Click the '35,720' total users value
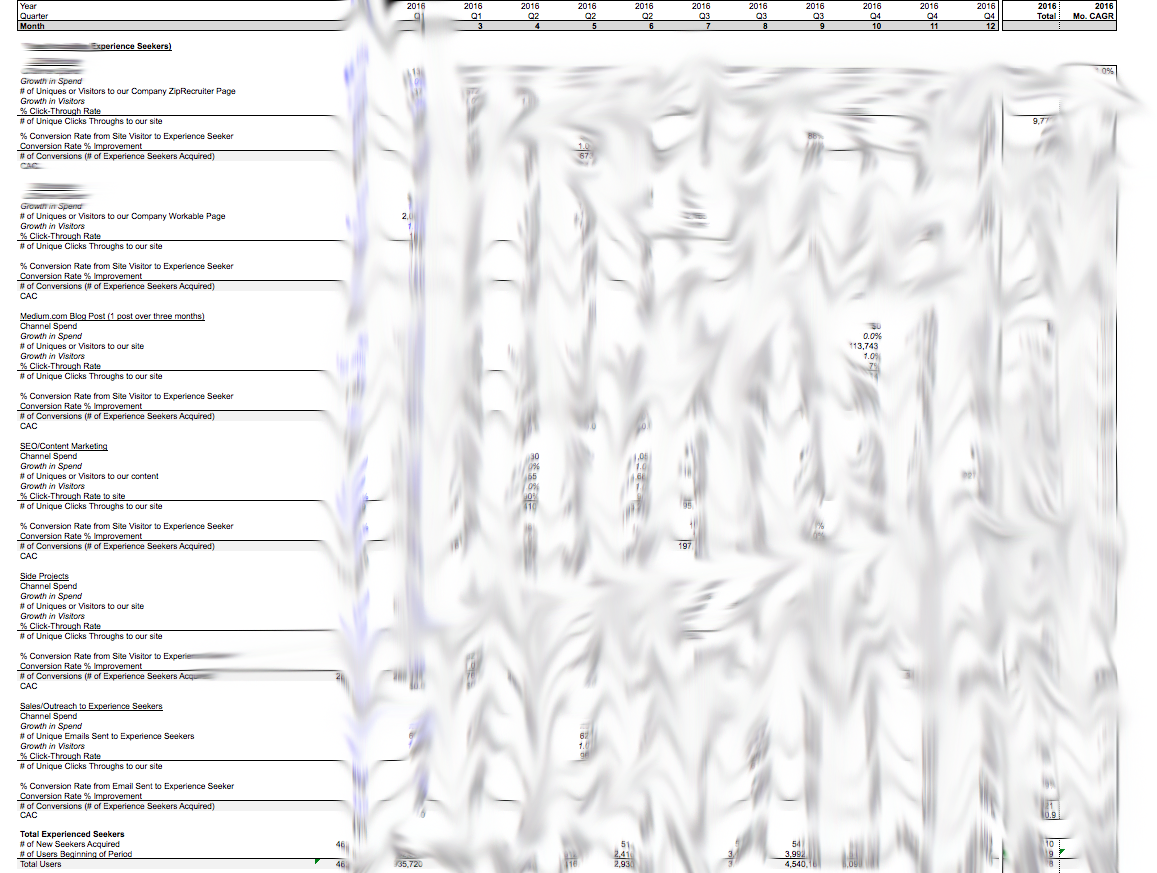The image size is (1157, 873). pos(410,864)
